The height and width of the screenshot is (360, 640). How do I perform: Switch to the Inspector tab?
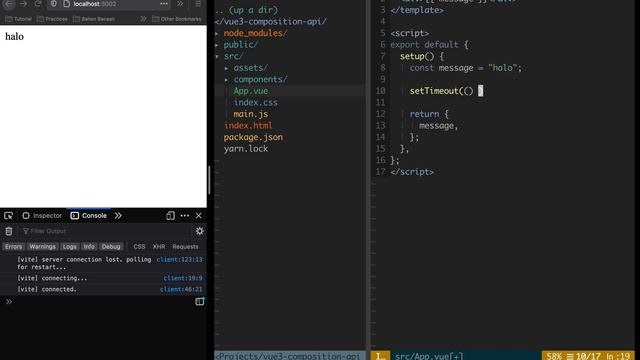[42, 216]
